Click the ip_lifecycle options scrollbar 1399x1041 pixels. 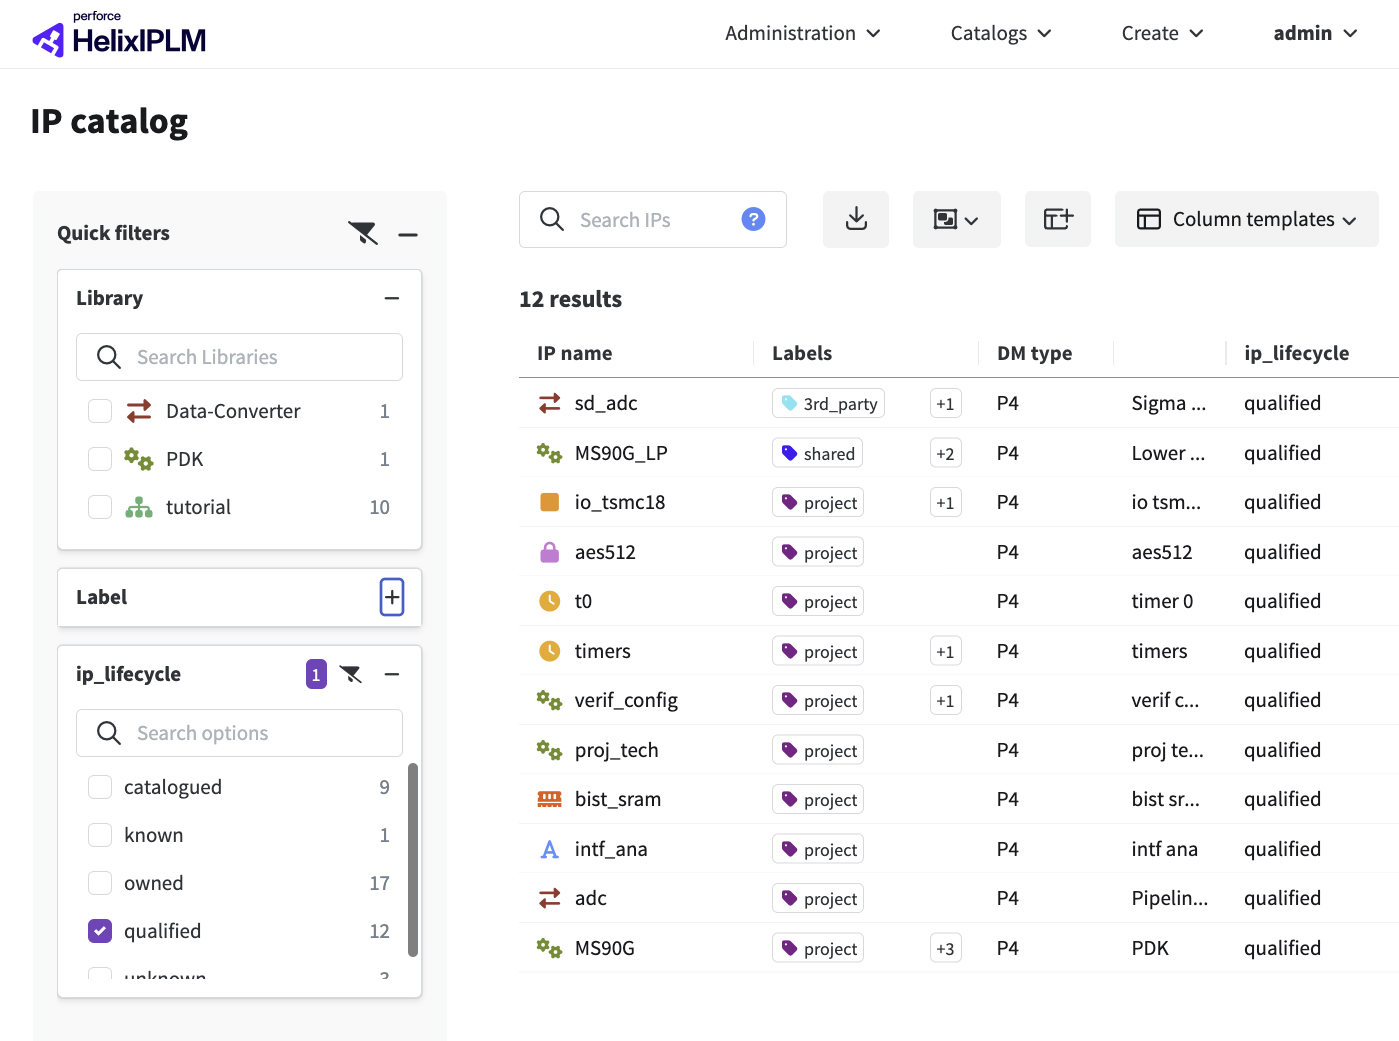413,860
